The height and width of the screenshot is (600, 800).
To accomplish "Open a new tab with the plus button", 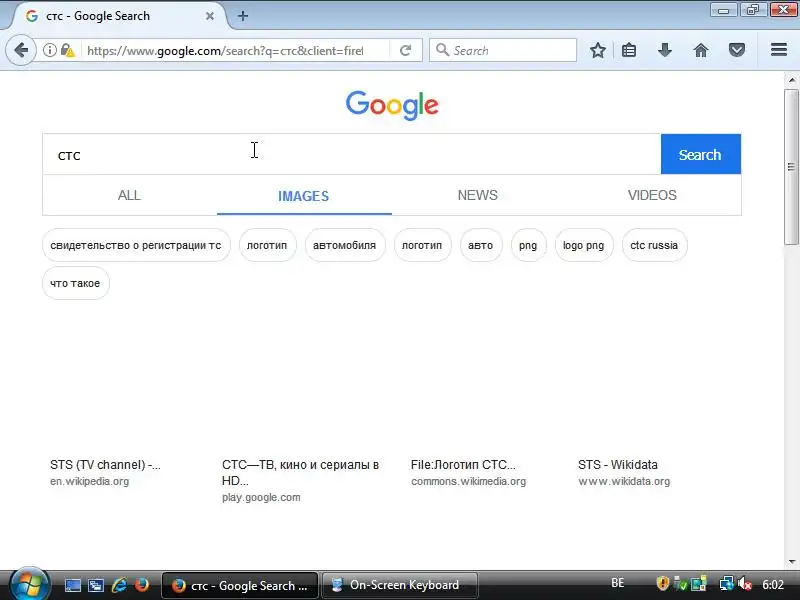I will 243,16.
